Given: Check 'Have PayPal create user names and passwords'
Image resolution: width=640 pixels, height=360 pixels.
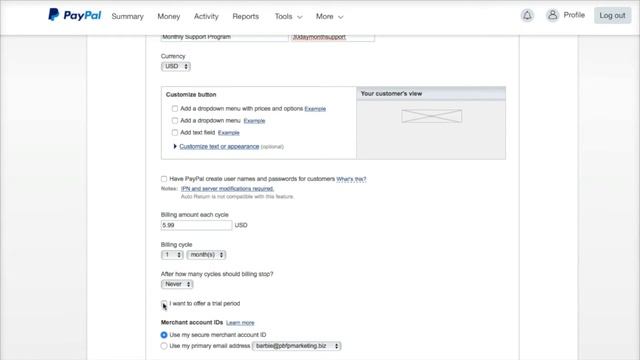Looking at the screenshot, I should [164, 179].
